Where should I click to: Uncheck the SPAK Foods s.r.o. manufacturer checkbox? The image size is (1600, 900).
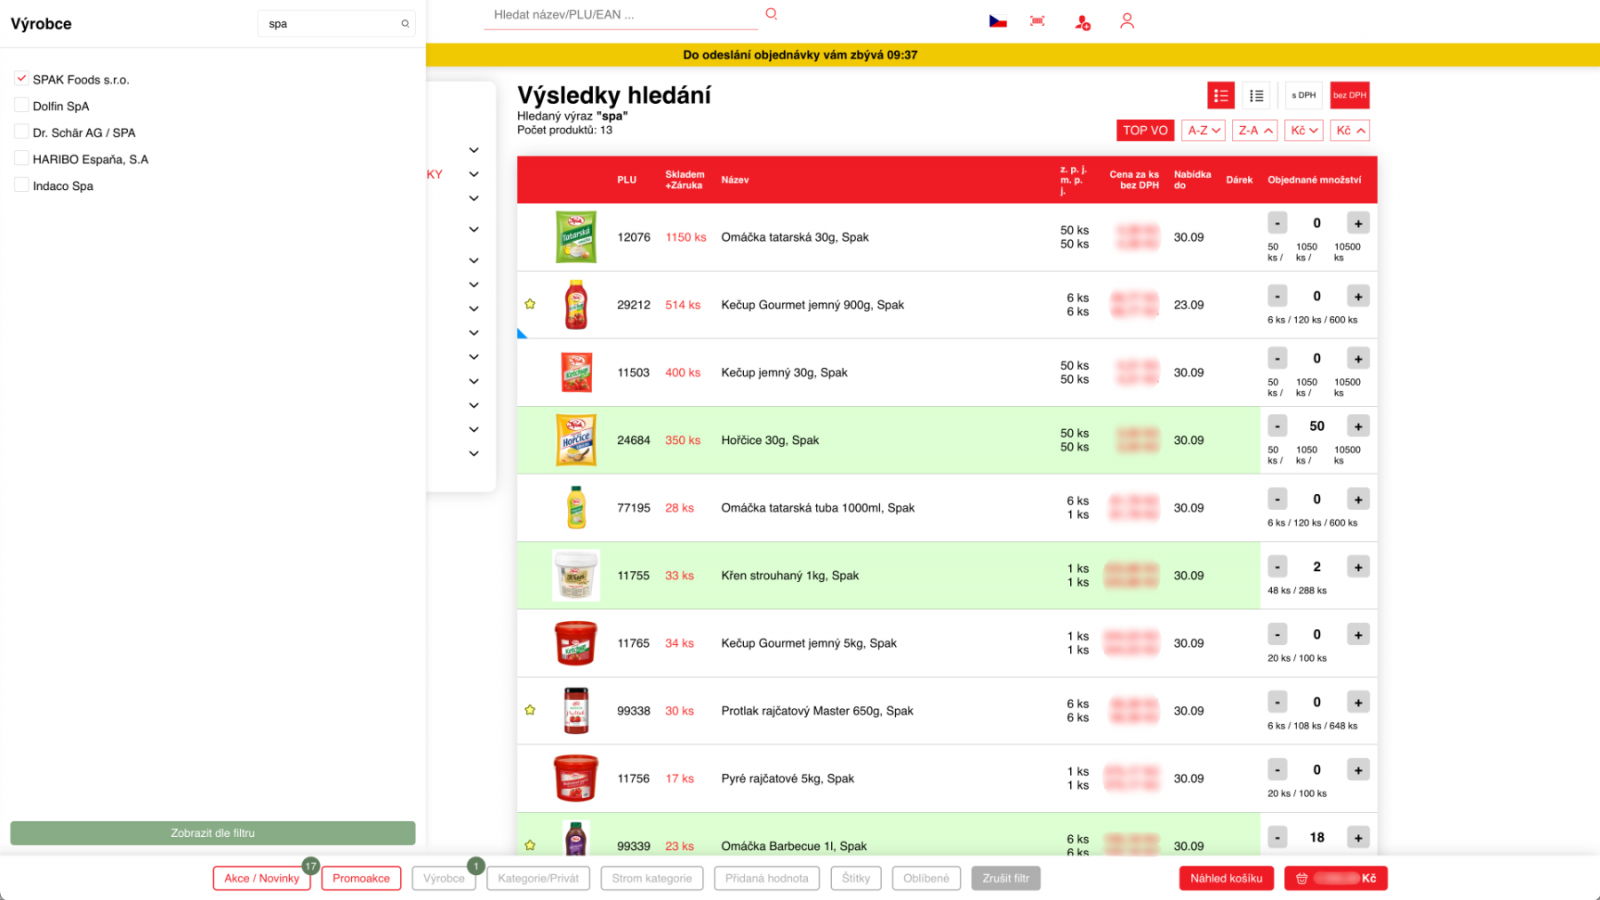pos(21,78)
